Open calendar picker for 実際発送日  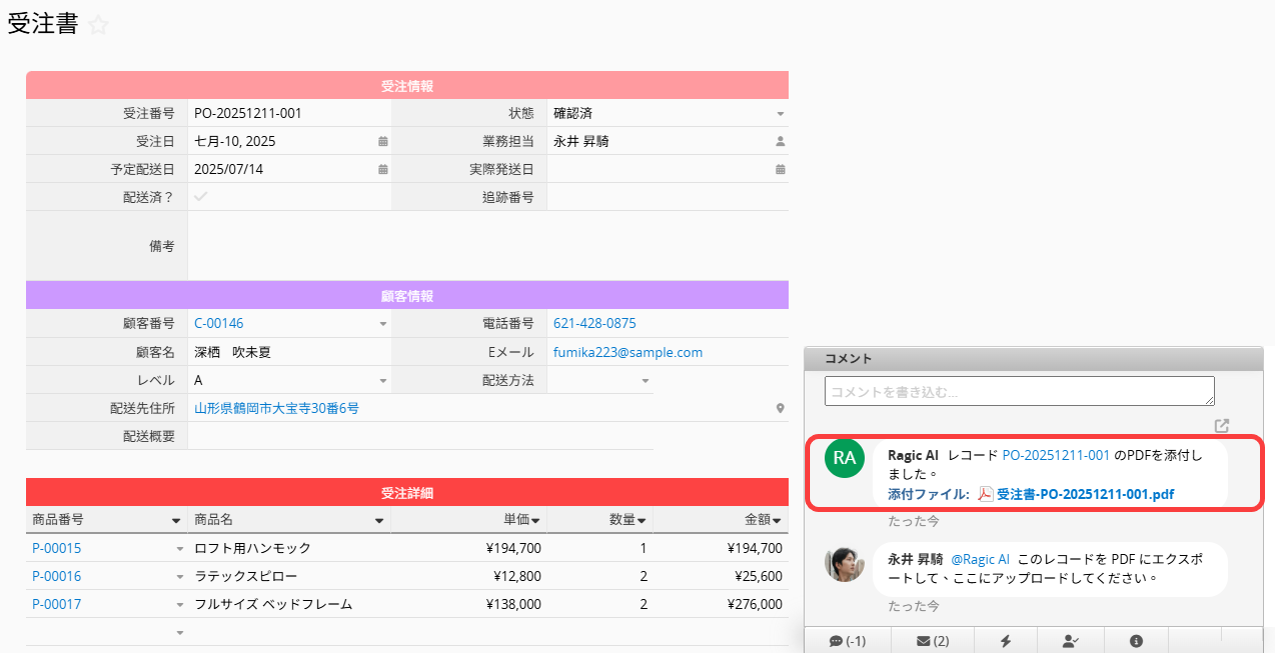[x=780, y=170]
